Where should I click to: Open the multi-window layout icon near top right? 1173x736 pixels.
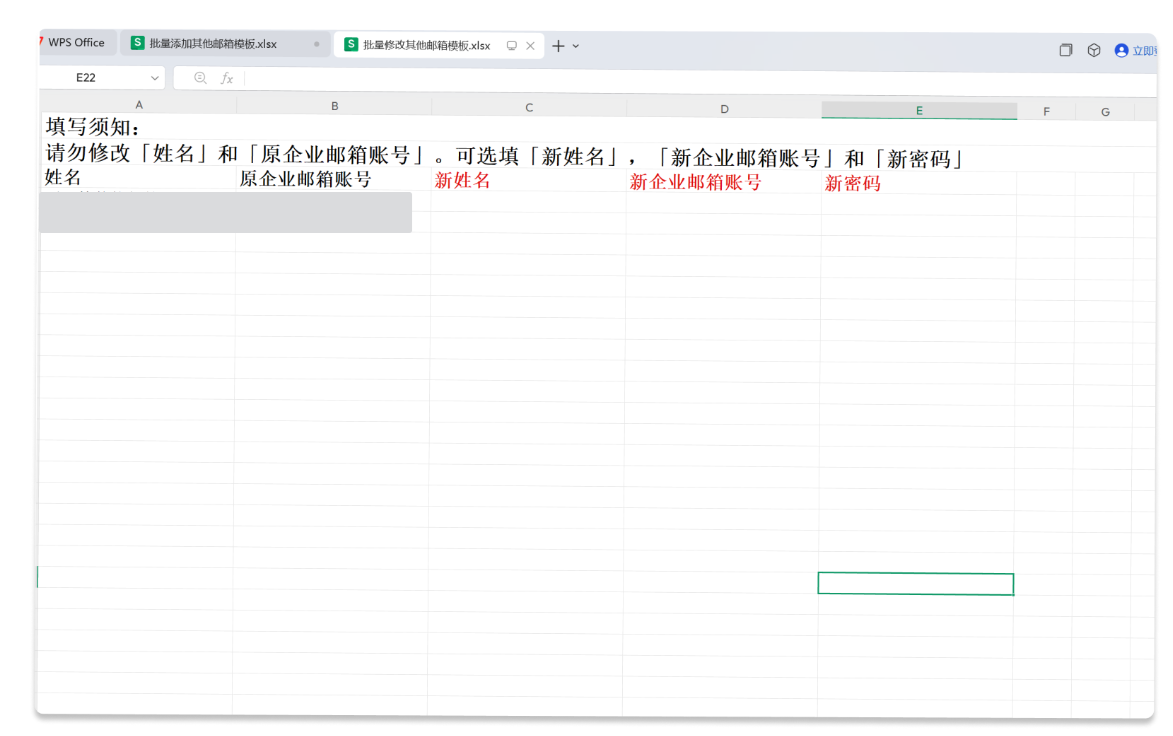[x=1065, y=49]
